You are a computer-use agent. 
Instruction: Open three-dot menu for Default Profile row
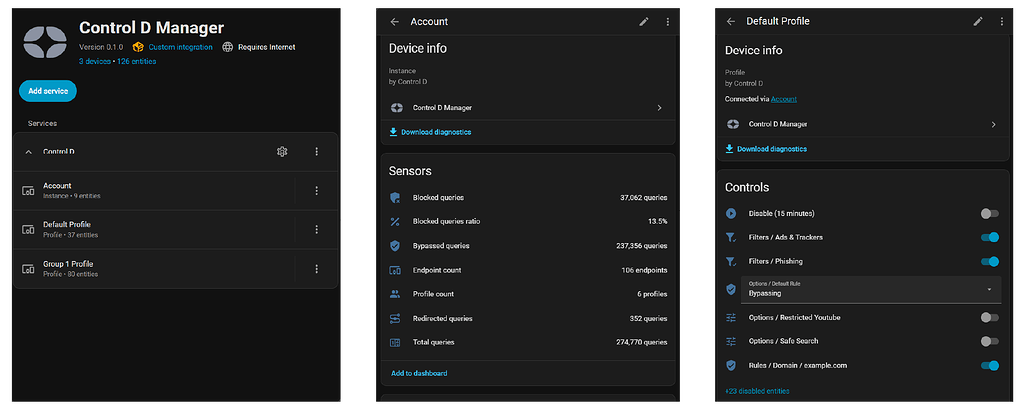tap(317, 229)
